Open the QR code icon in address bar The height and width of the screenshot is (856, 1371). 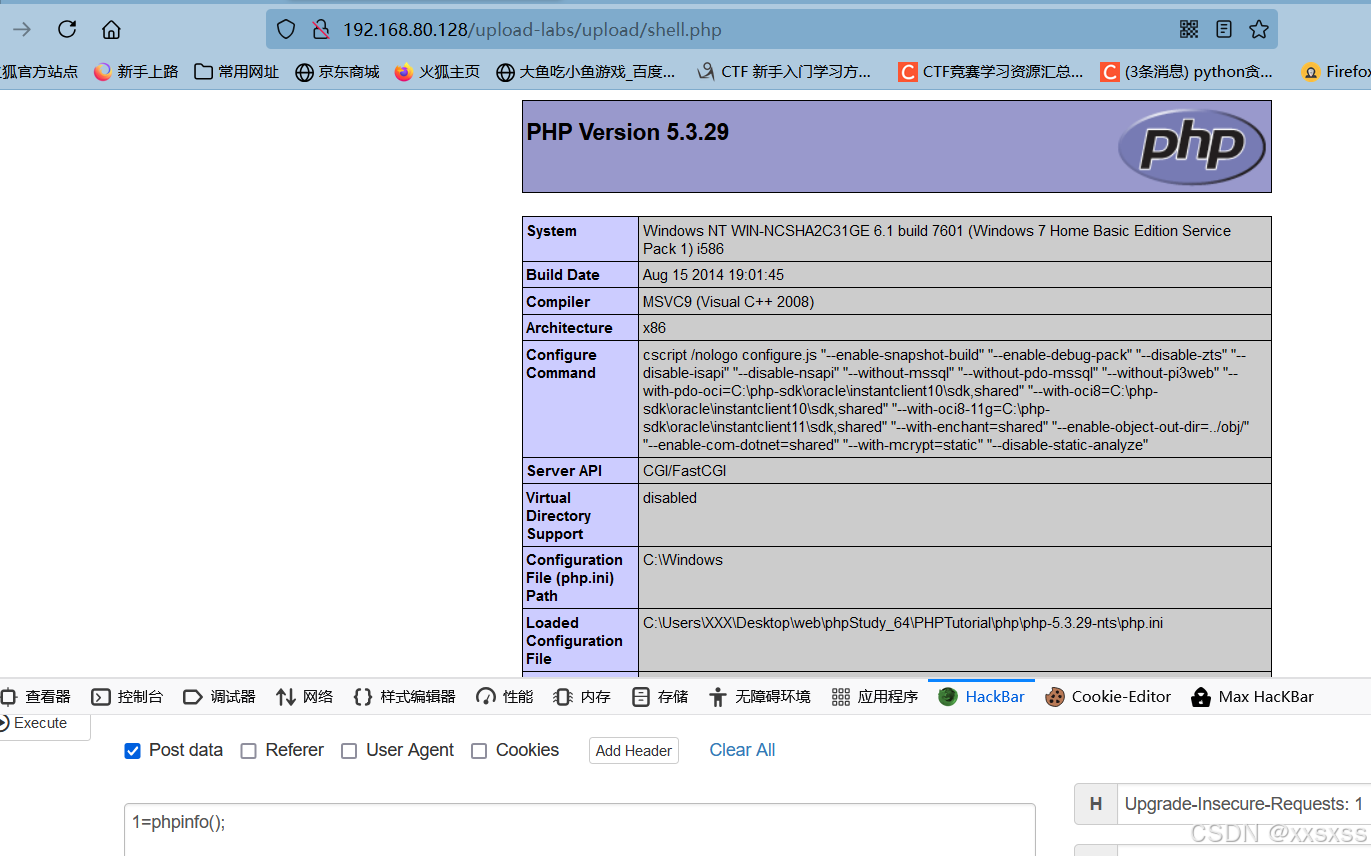coord(1189,29)
